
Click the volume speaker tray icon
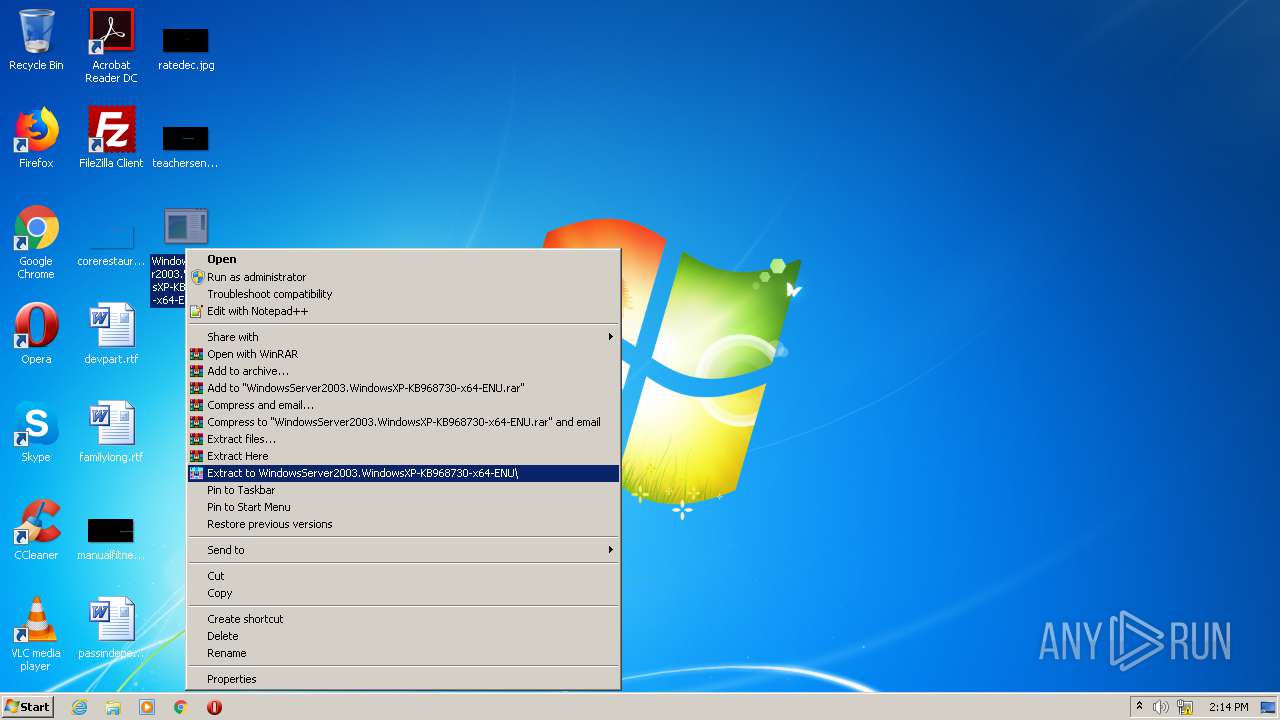click(1161, 707)
